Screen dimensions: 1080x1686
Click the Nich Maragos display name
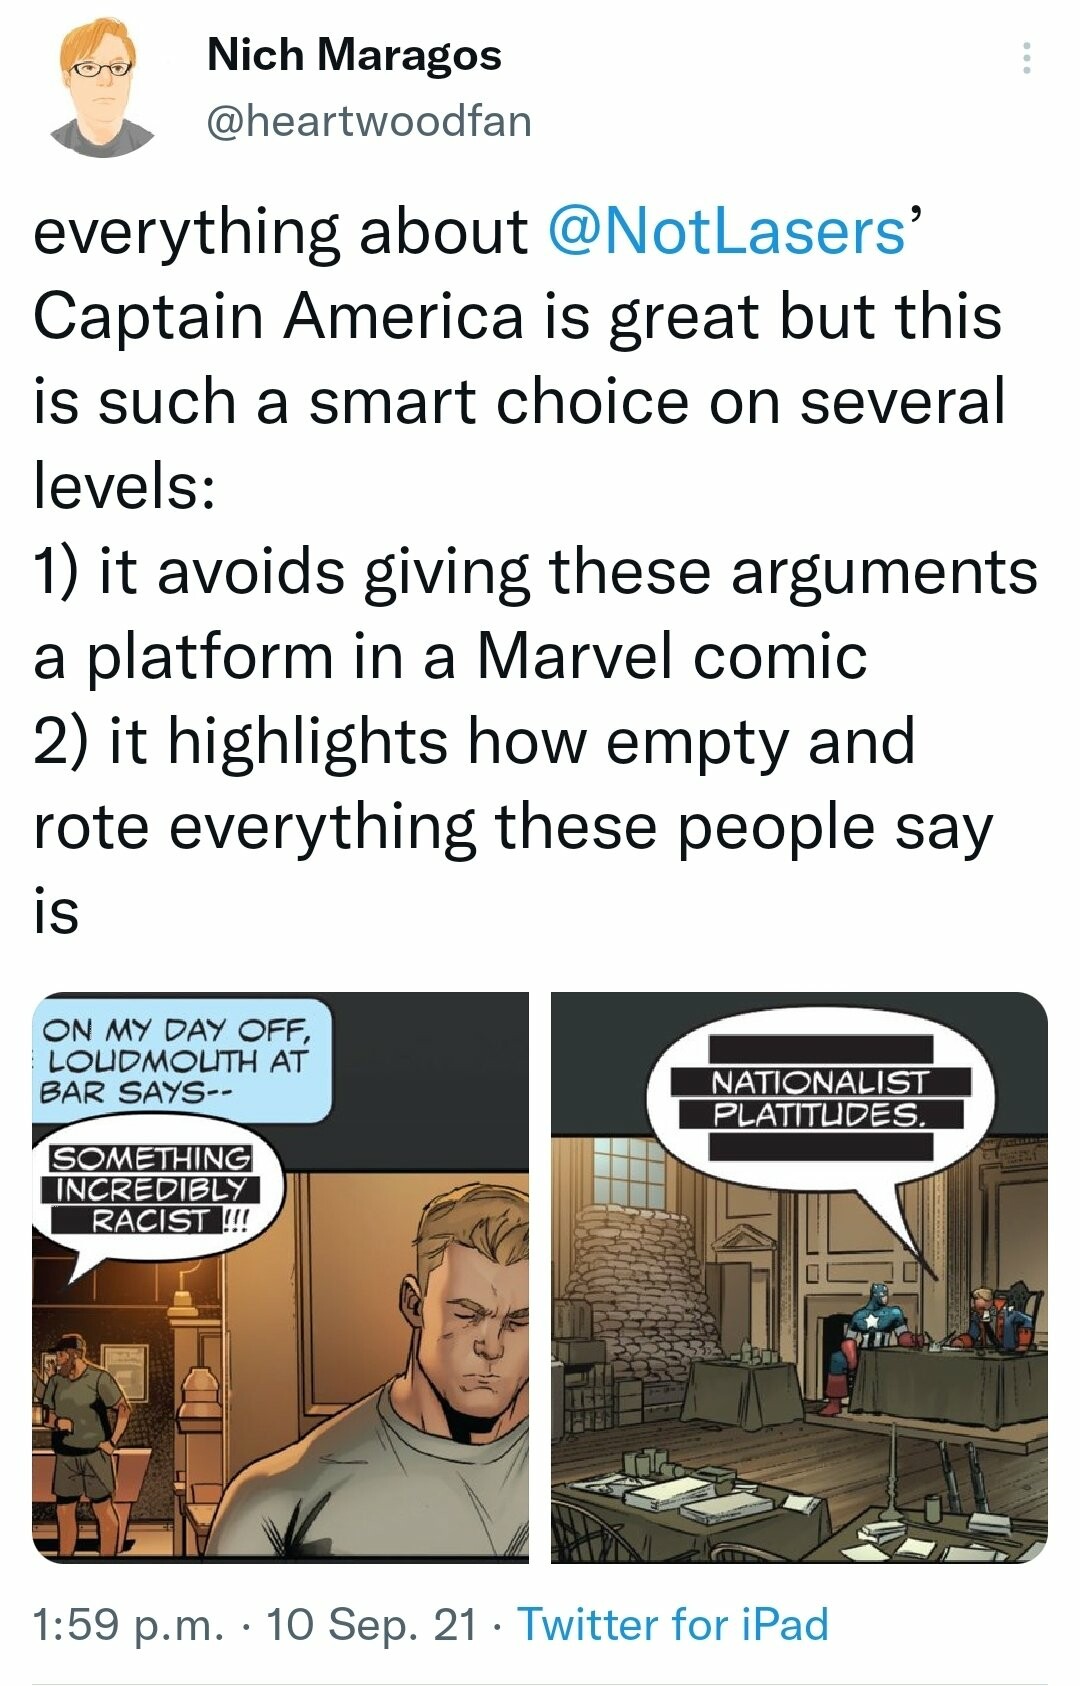(x=354, y=54)
